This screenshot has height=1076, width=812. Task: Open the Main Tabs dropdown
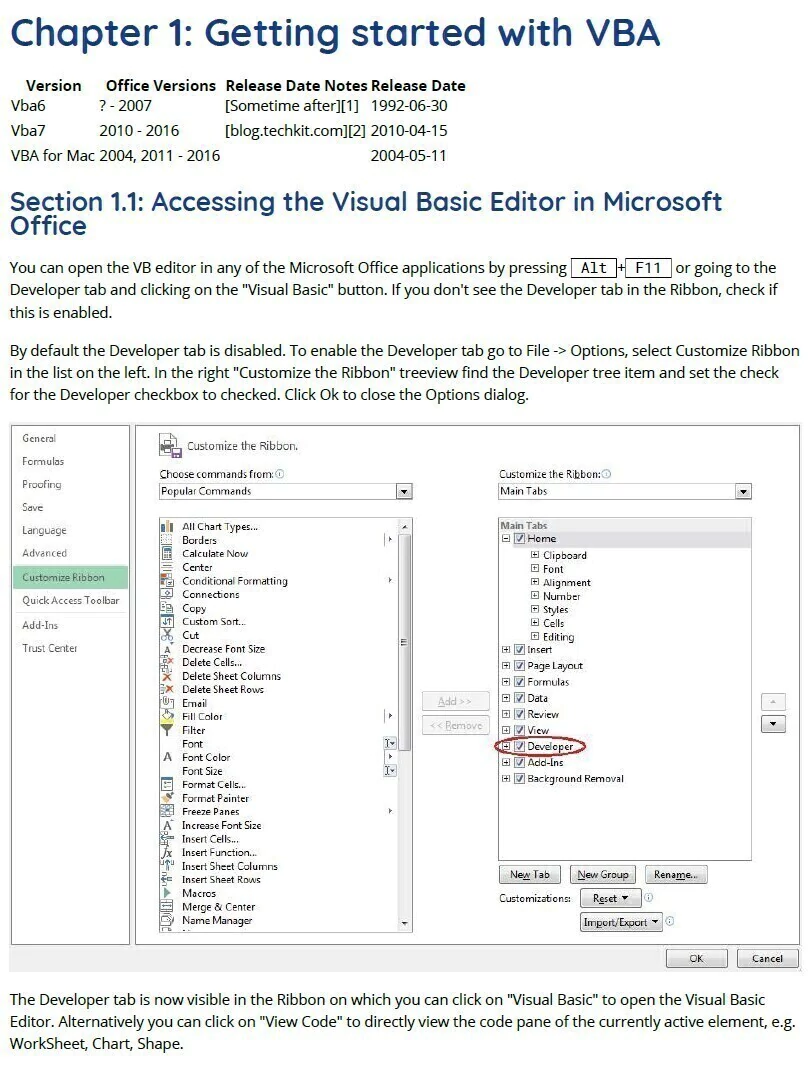(742, 491)
